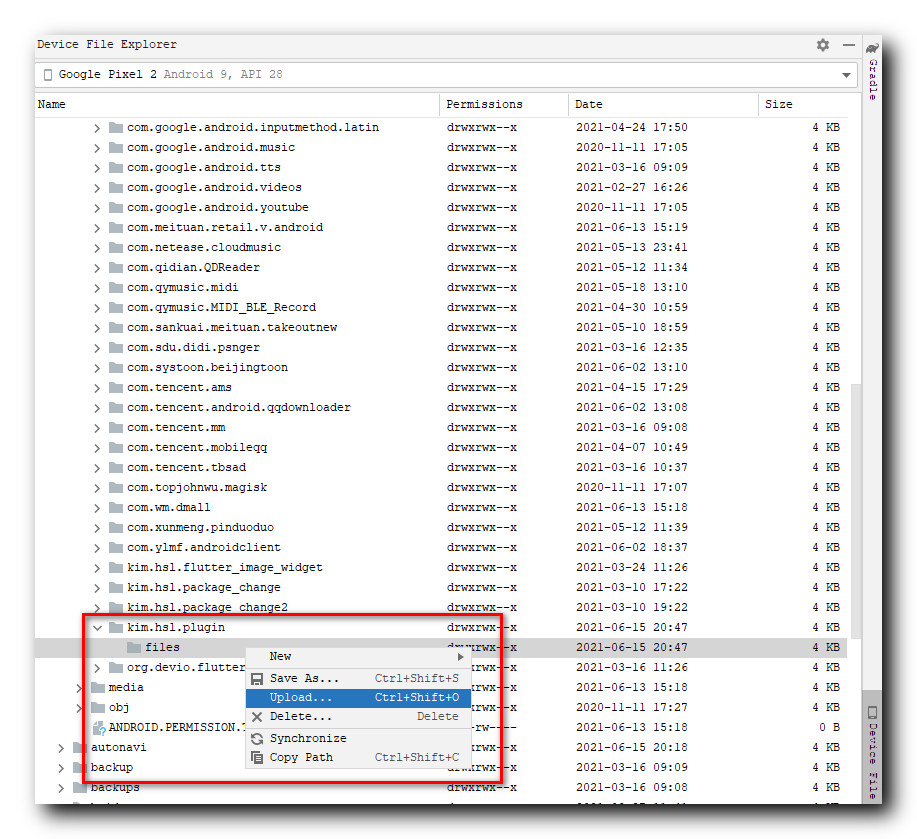Choose Copy Path in the context menu
The width and height of the screenshot is (917, 839).
358,757
